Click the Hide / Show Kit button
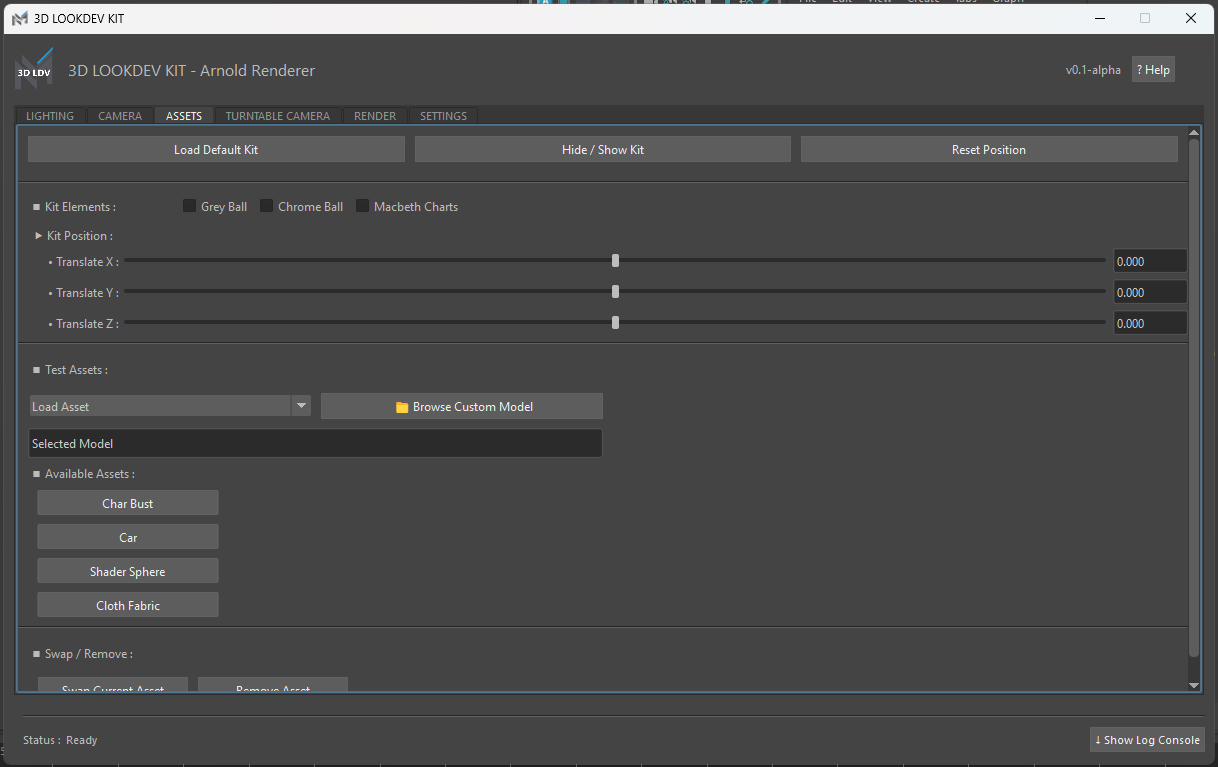1218x767 pixels. [603, 149]
